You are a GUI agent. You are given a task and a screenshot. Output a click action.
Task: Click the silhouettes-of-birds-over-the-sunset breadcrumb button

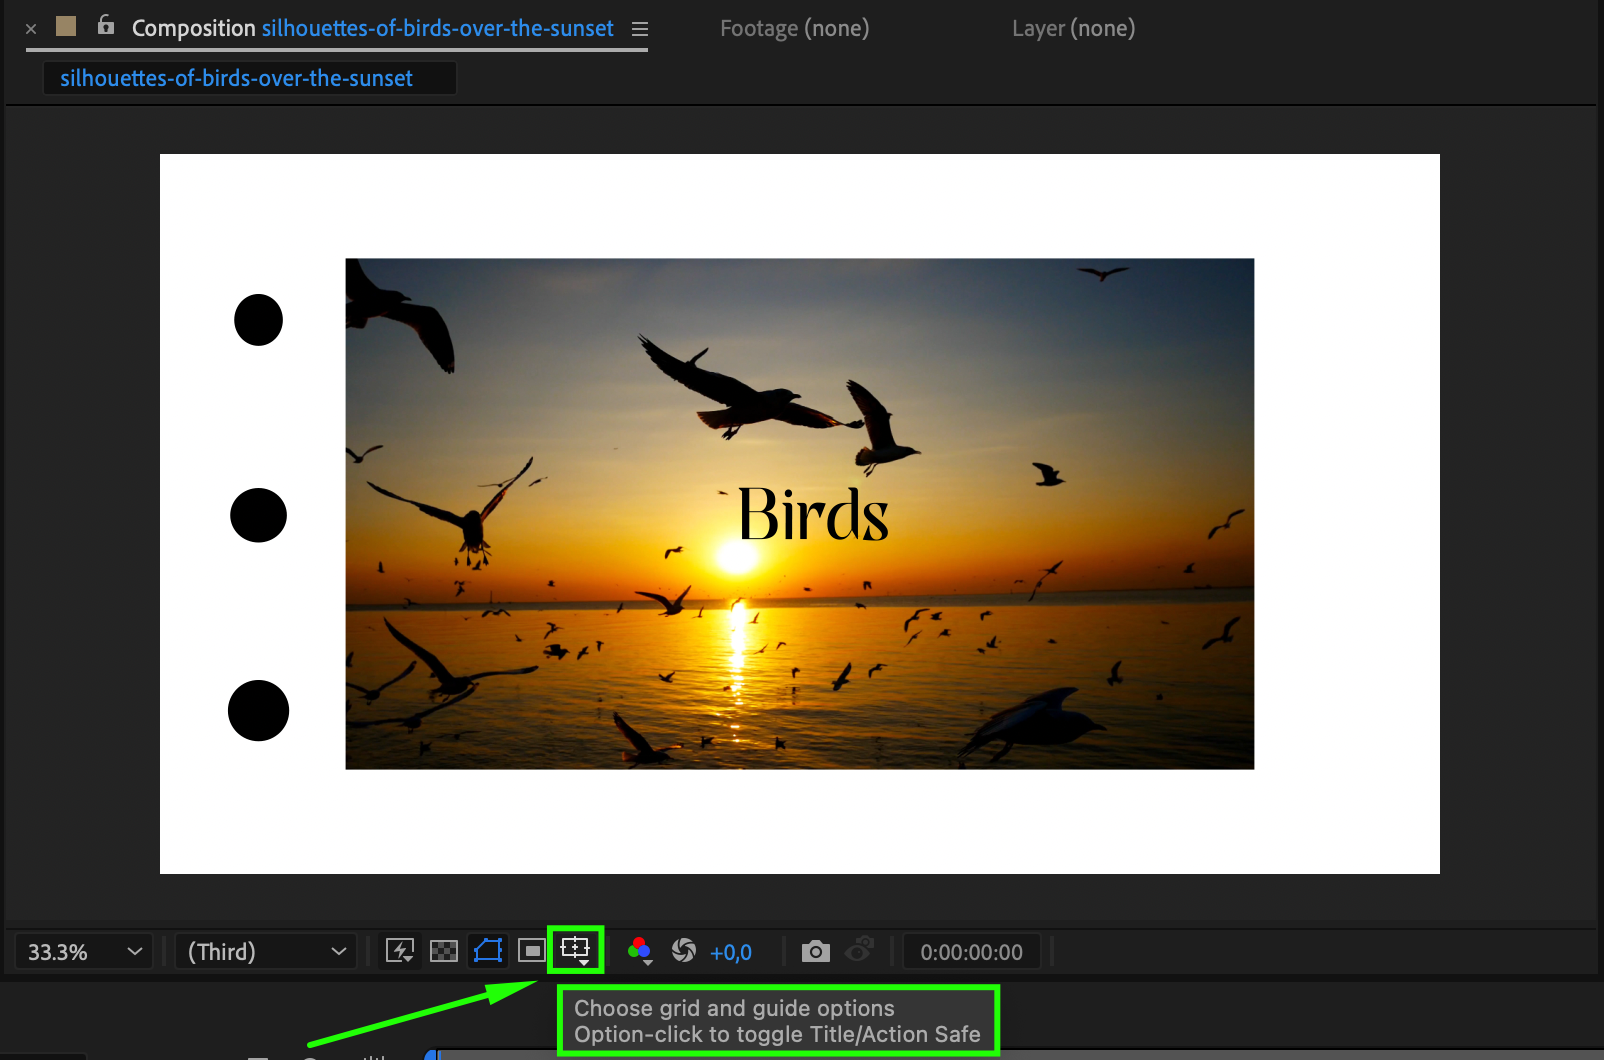tap(237, 78)
